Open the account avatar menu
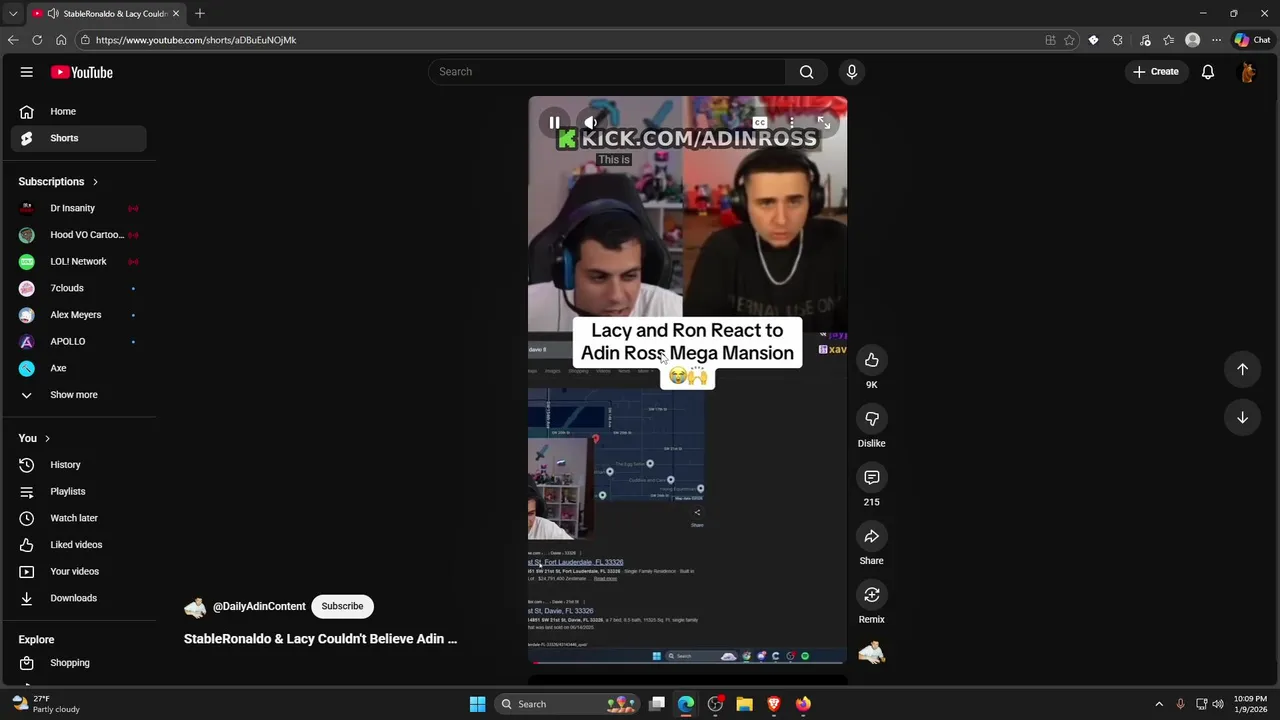Viewport: 1280px width, 720px height. coord(1248,72)
